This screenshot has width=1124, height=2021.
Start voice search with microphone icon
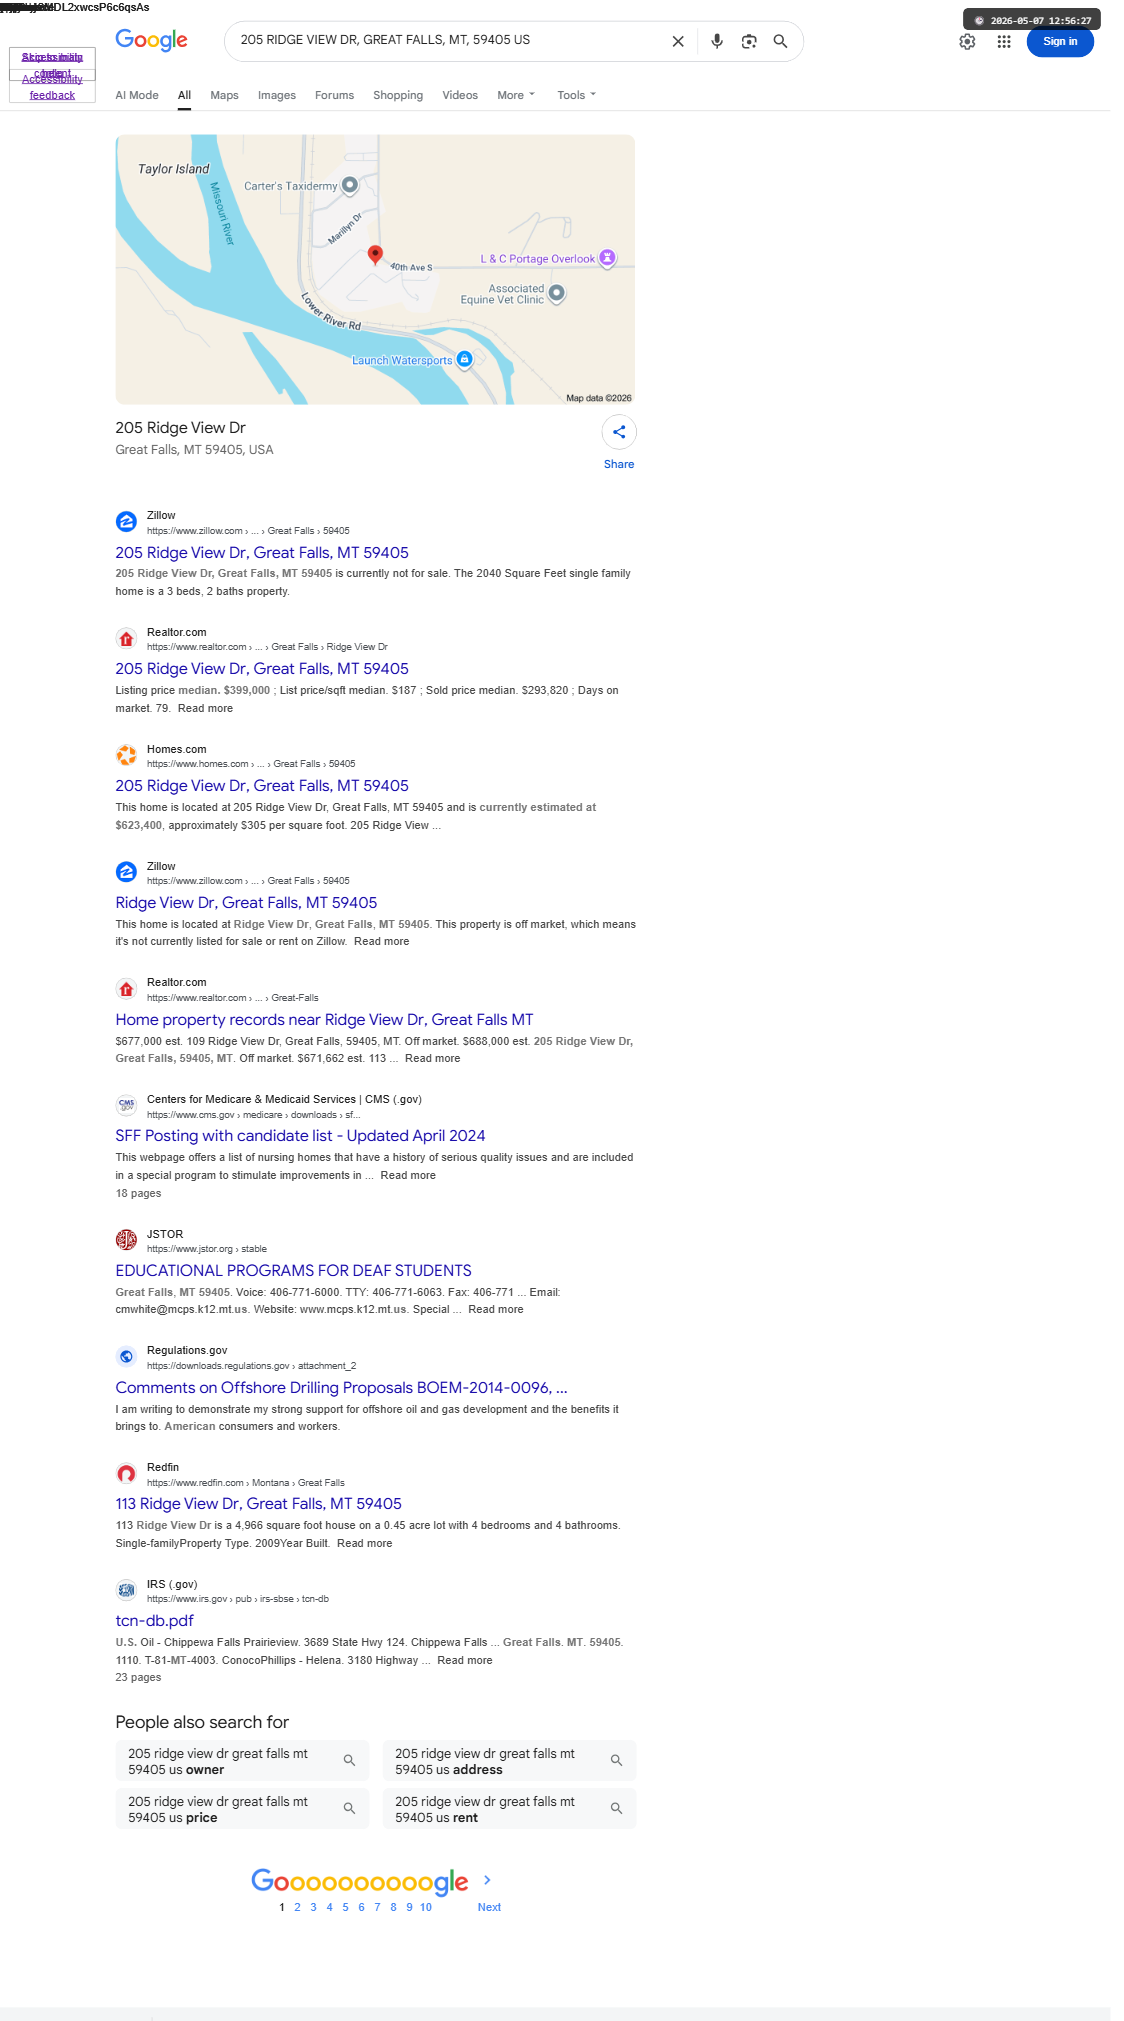point(717,41)
